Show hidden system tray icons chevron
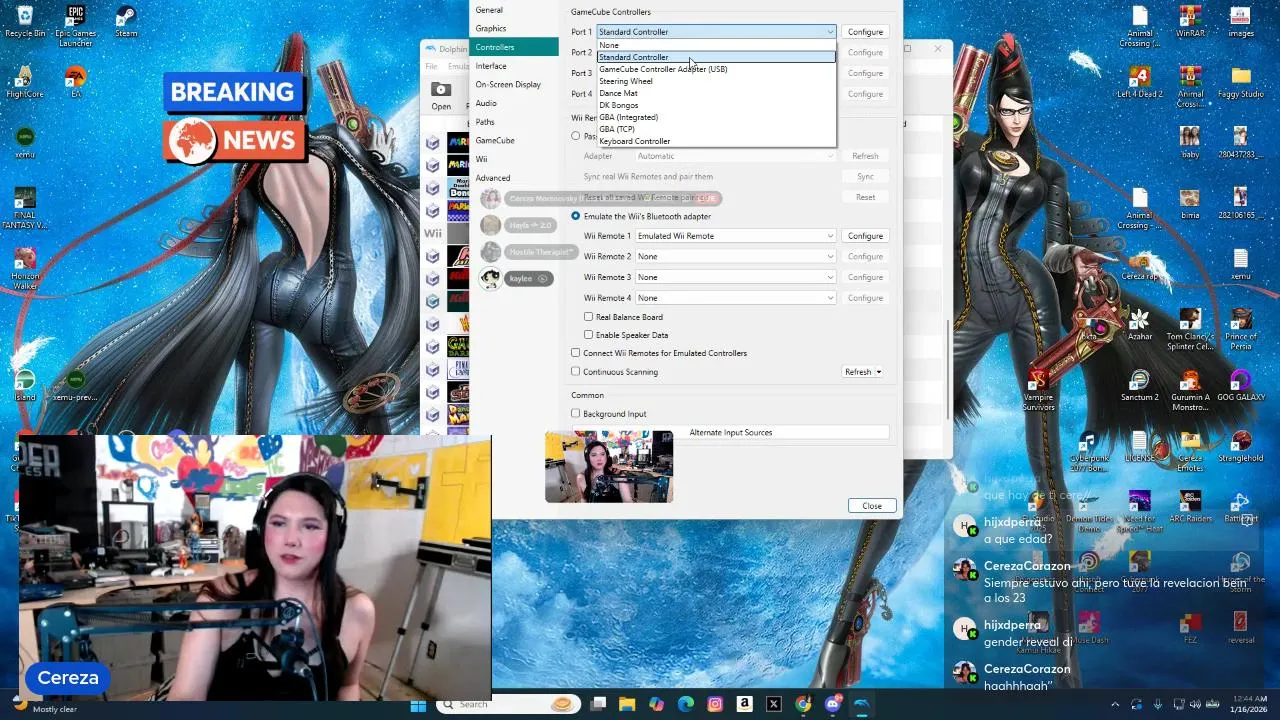This screenshot has width=1280, height=720. pyautogui.click(x=1115, y=704)
